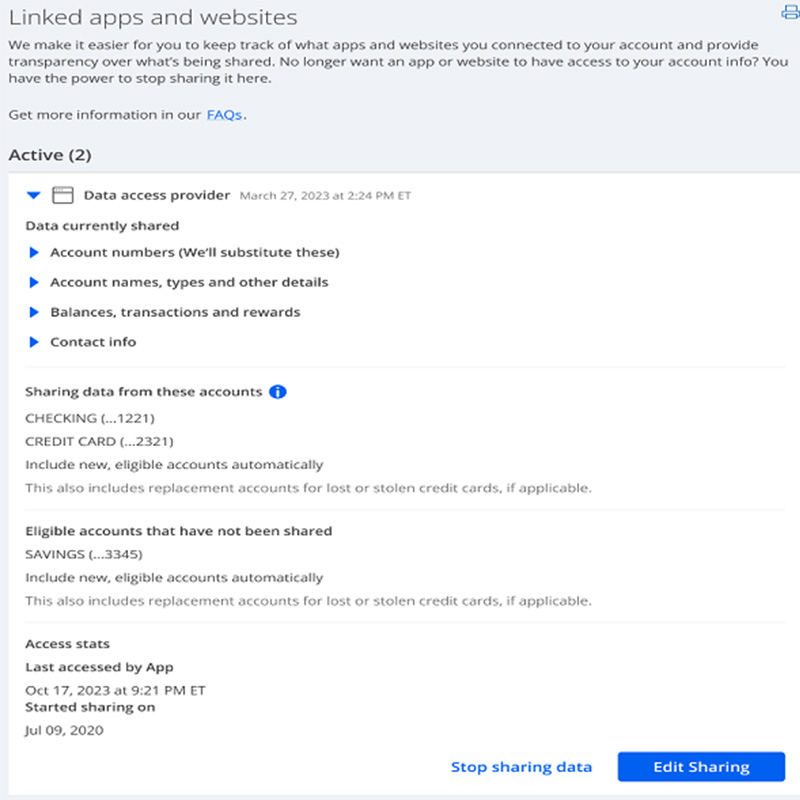Click the Data access provider title
Image resolution: width=800 pixels, height=800 pixels.
[157, 195]
